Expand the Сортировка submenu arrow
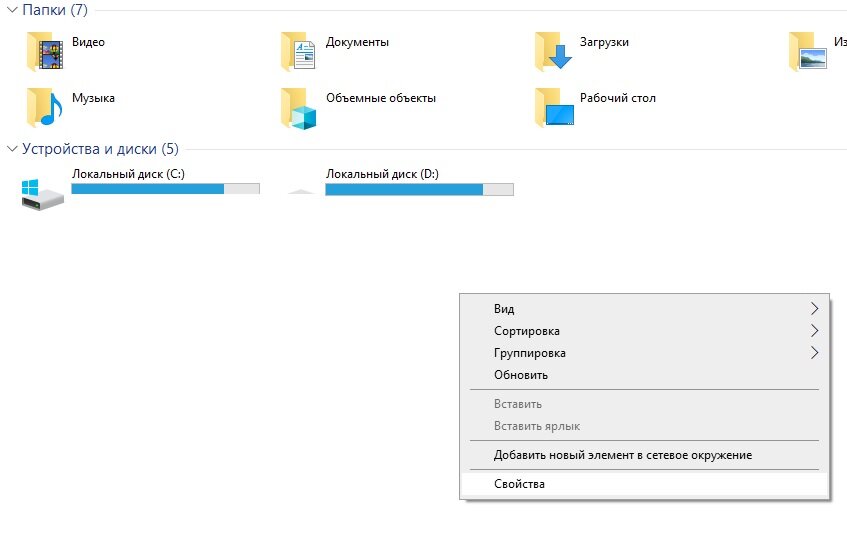The image size is (847, 551). click(815, 331)
